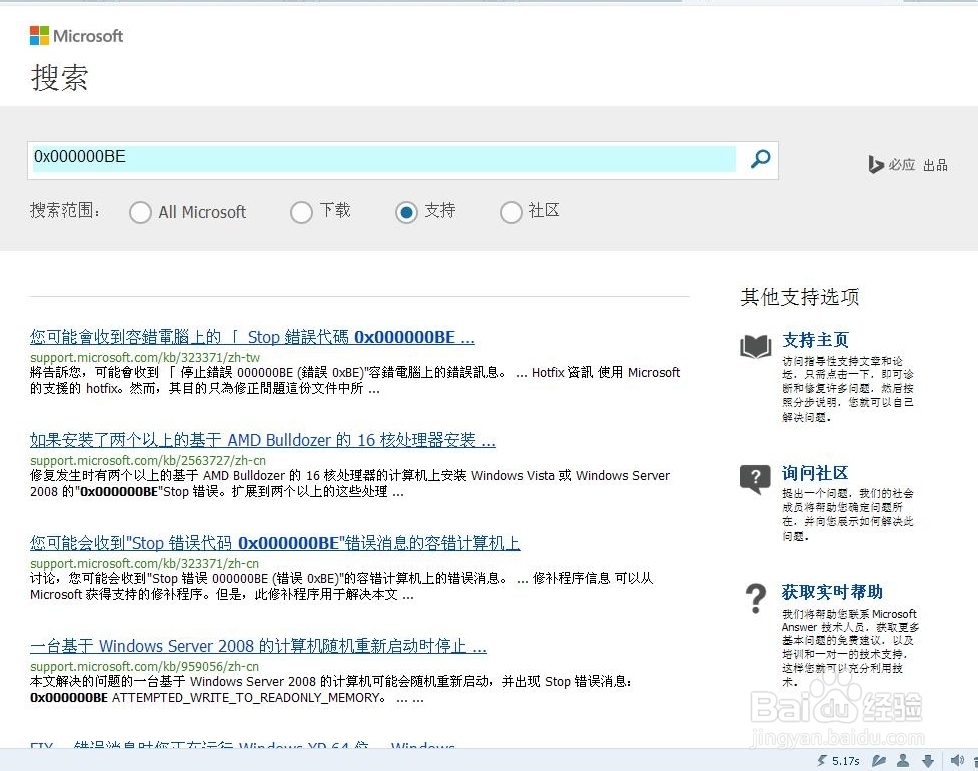
Task: Click the speech bubble icon beside 询问社区
Action: (x=755, y=479)
